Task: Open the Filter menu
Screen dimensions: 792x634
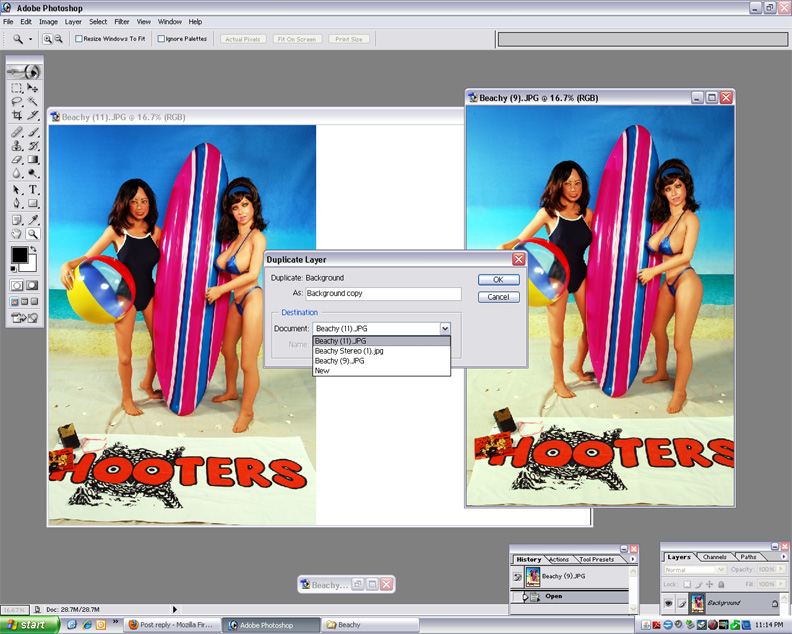Action: (x=122, y=21)
